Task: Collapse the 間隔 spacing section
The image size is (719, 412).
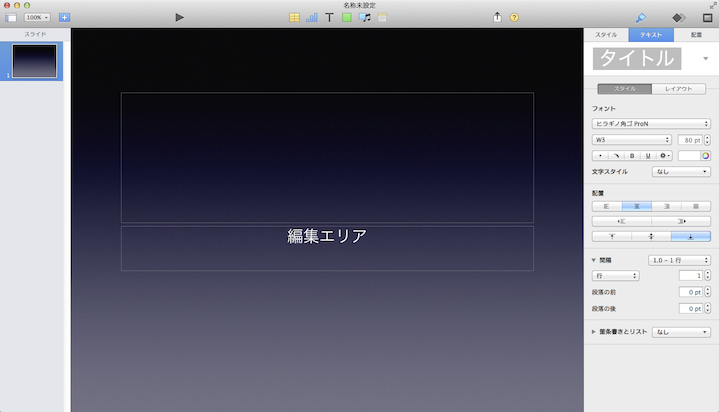Action: coord(594,260)
